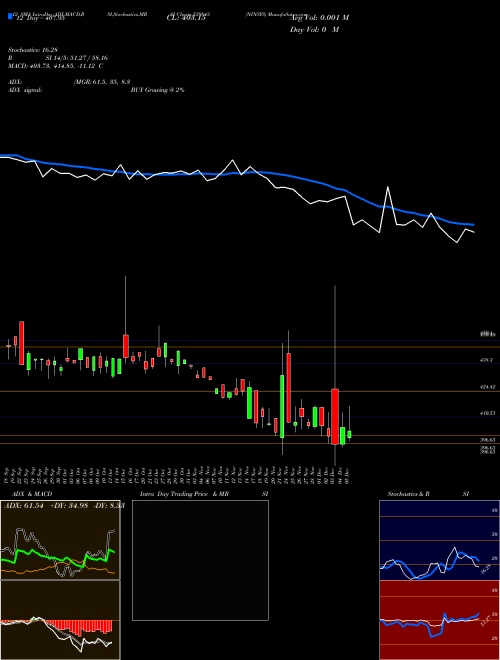Click the tall green candlestick near 21 Nov
The image size is (500, 660).
point(282,406)
